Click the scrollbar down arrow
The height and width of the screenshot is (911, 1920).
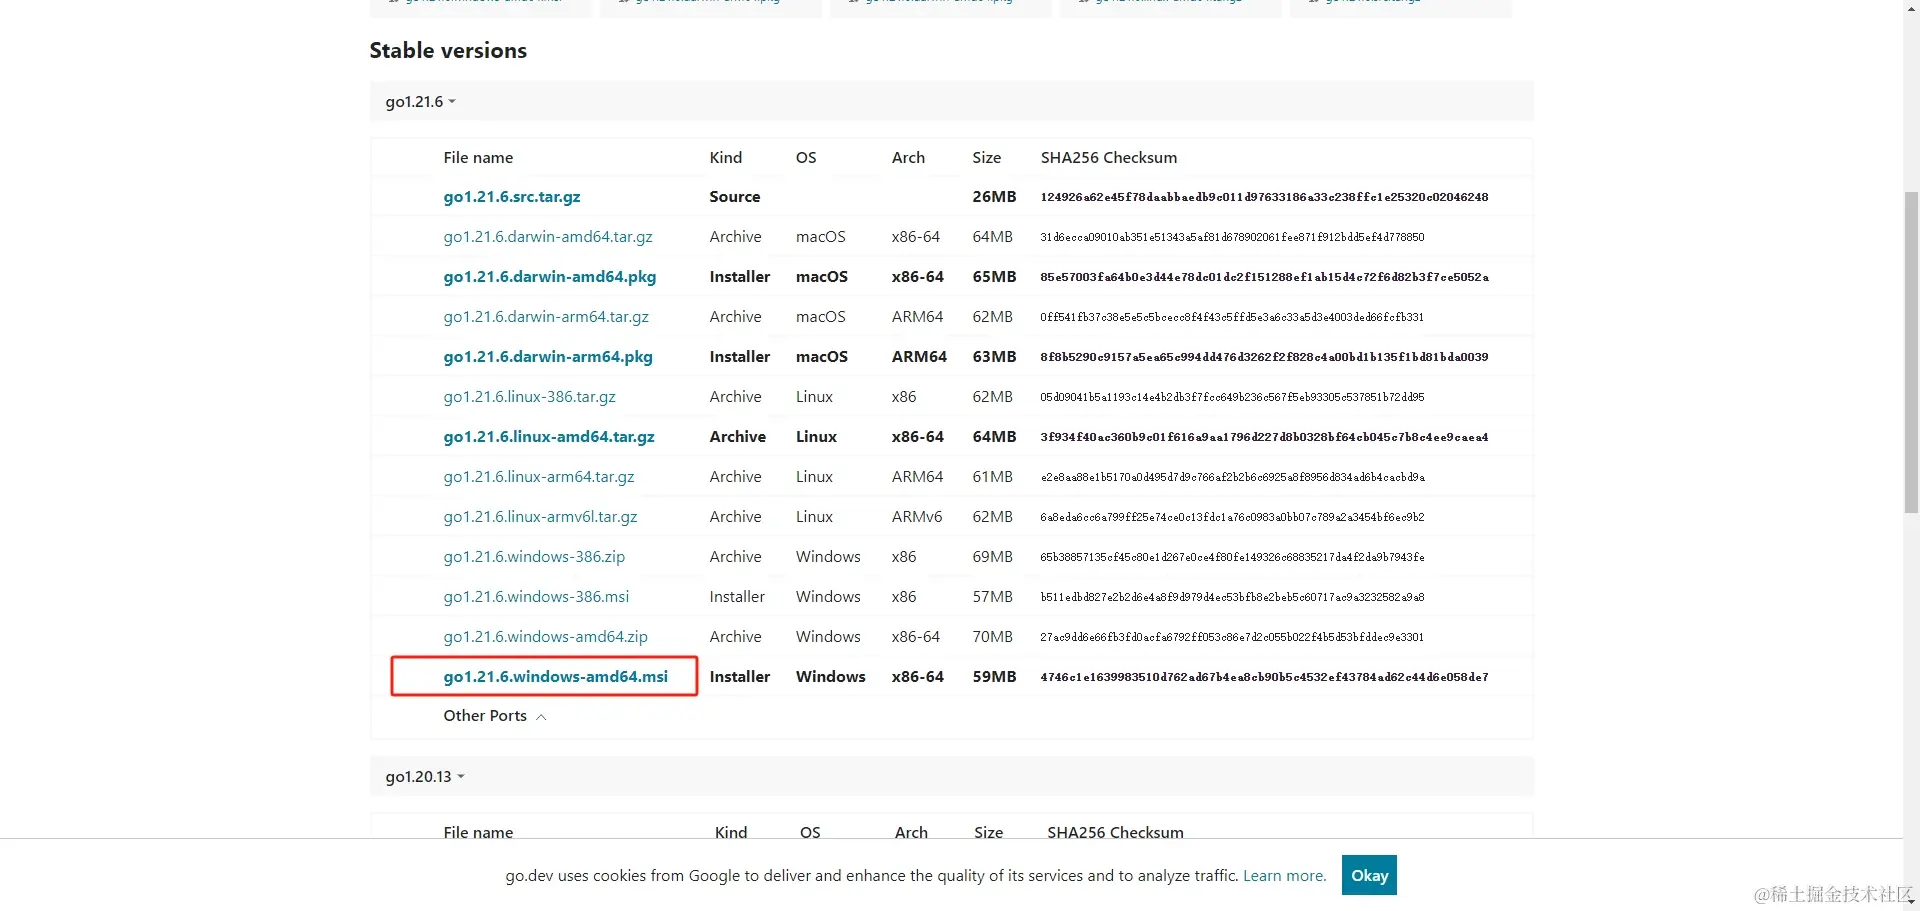(x=1911, y=902)
